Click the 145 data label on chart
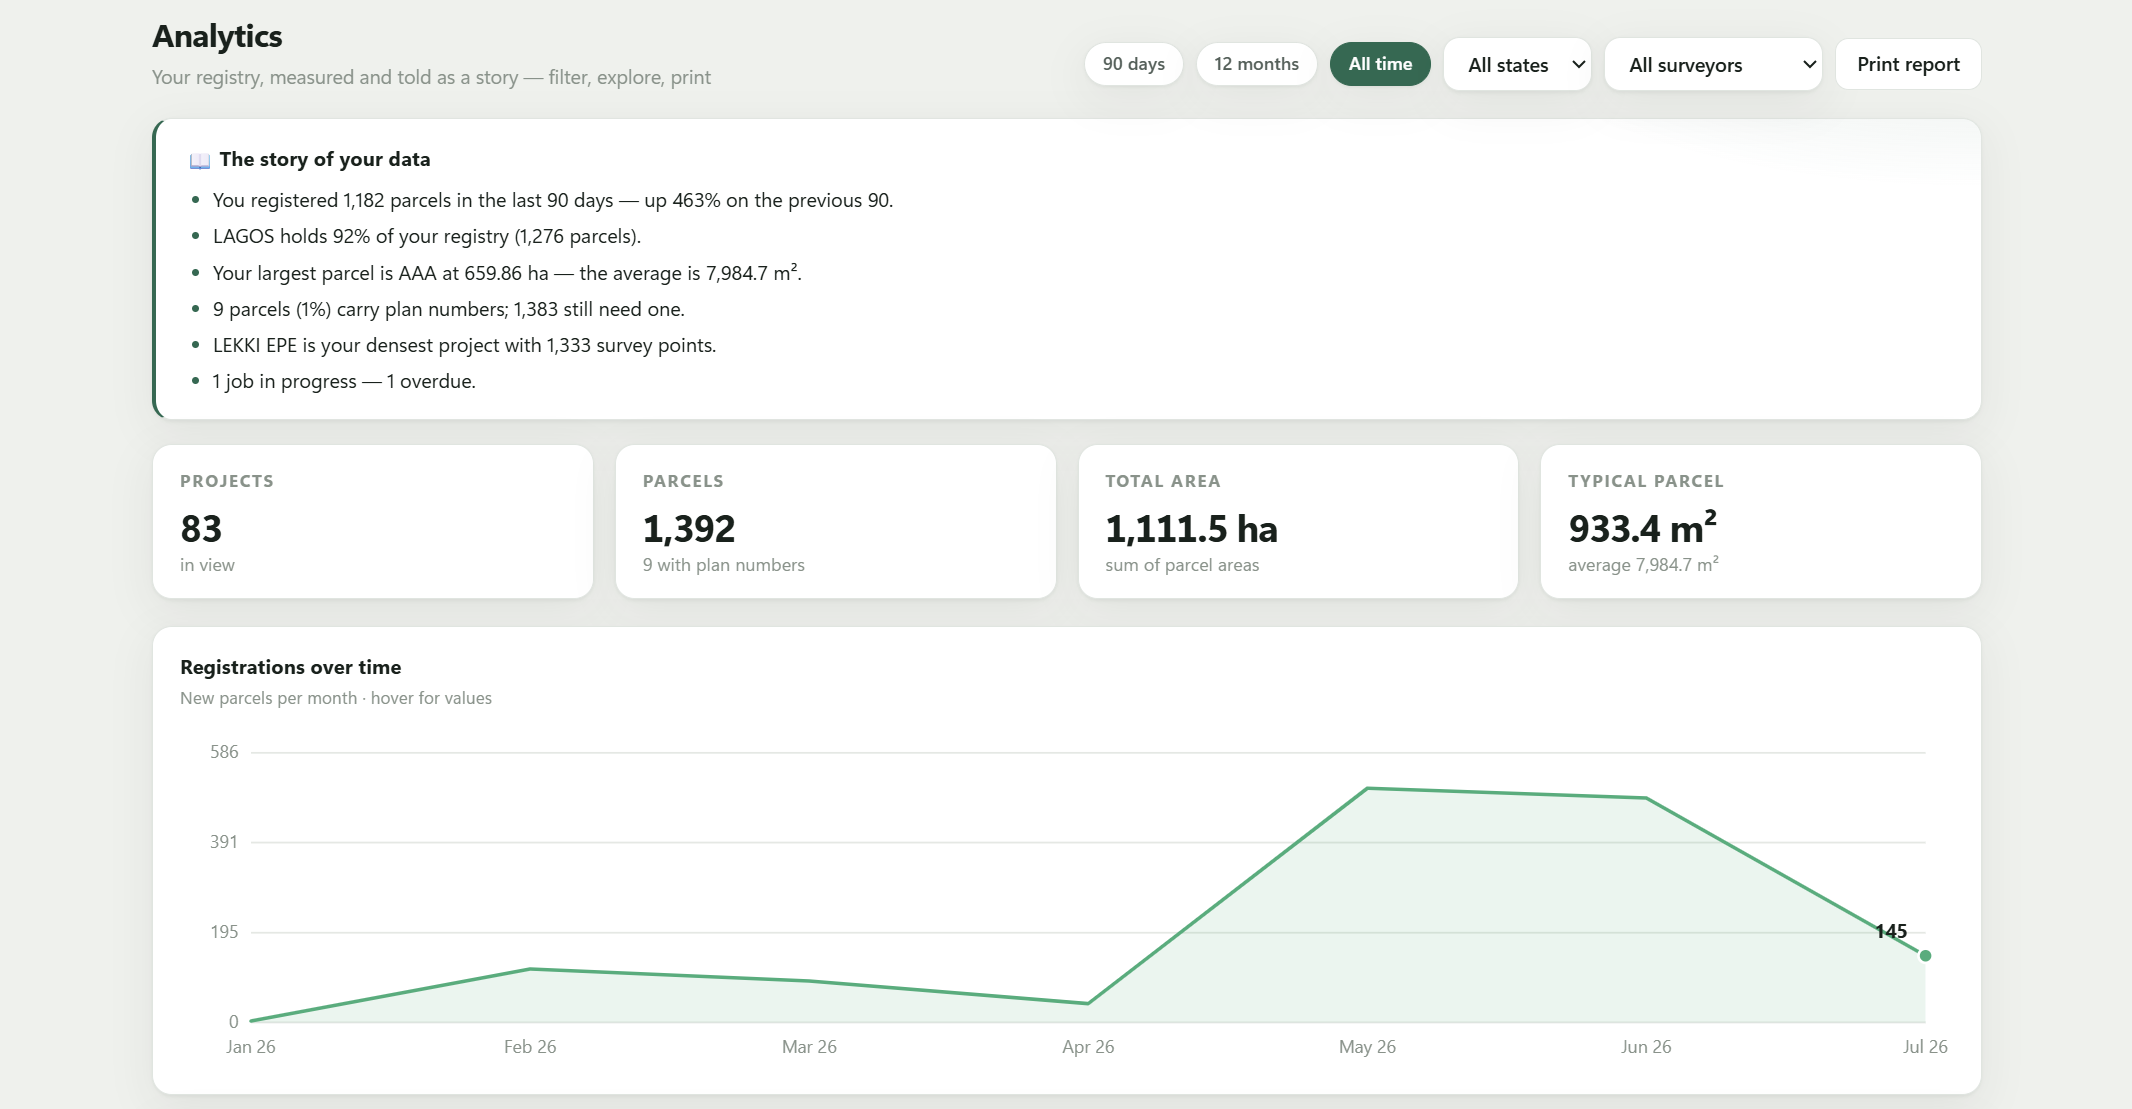 click(x=1891, y=931)
